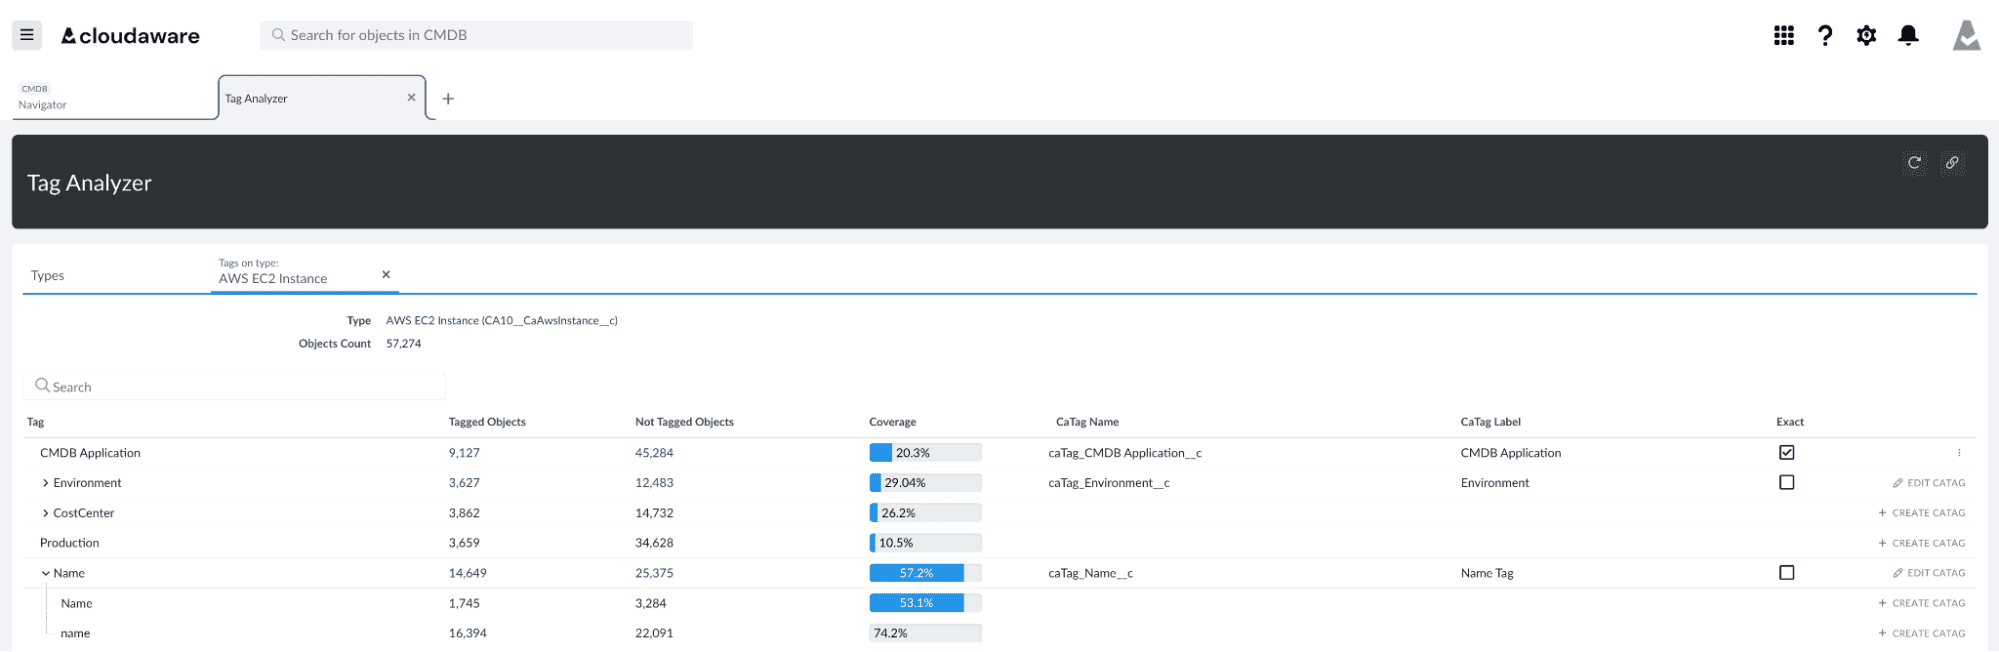Click the user profile avatar
The image size is (1999, 652).
pyautogui.click(x=1966, y=36)
